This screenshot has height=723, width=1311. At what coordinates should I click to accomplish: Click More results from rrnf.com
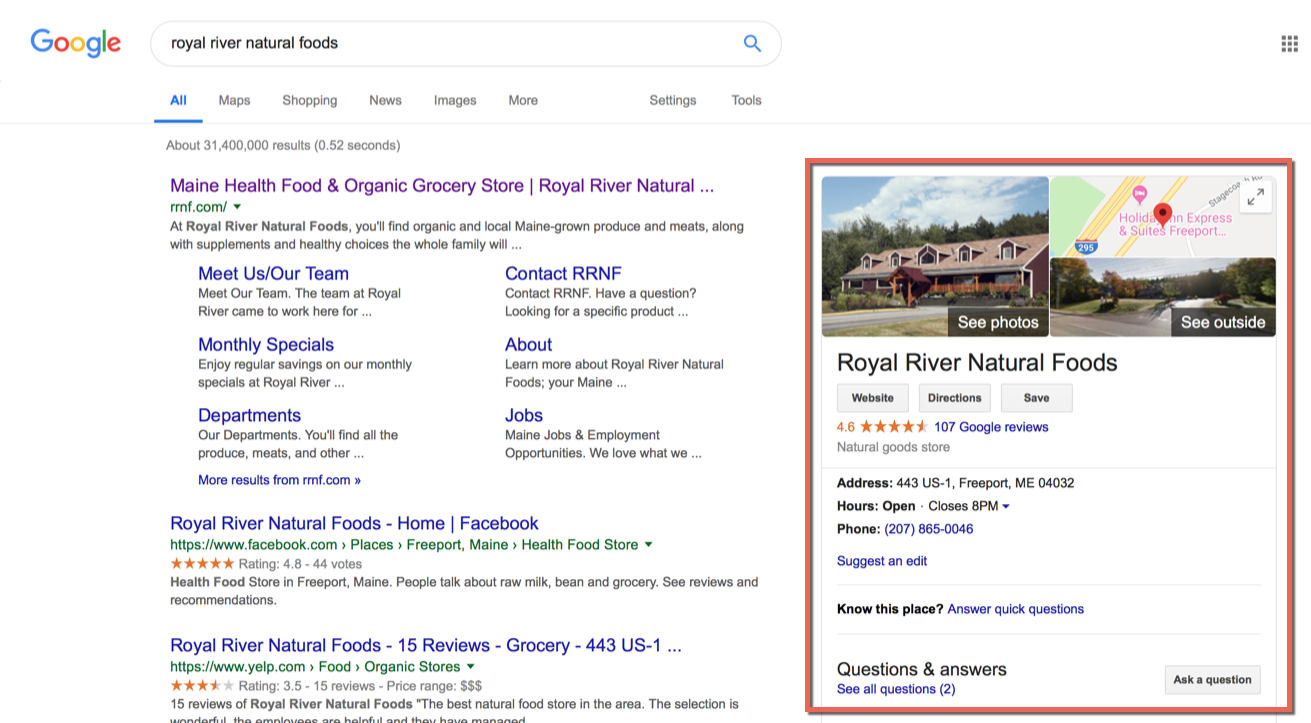pyautogui.click(x=279, y=480)
